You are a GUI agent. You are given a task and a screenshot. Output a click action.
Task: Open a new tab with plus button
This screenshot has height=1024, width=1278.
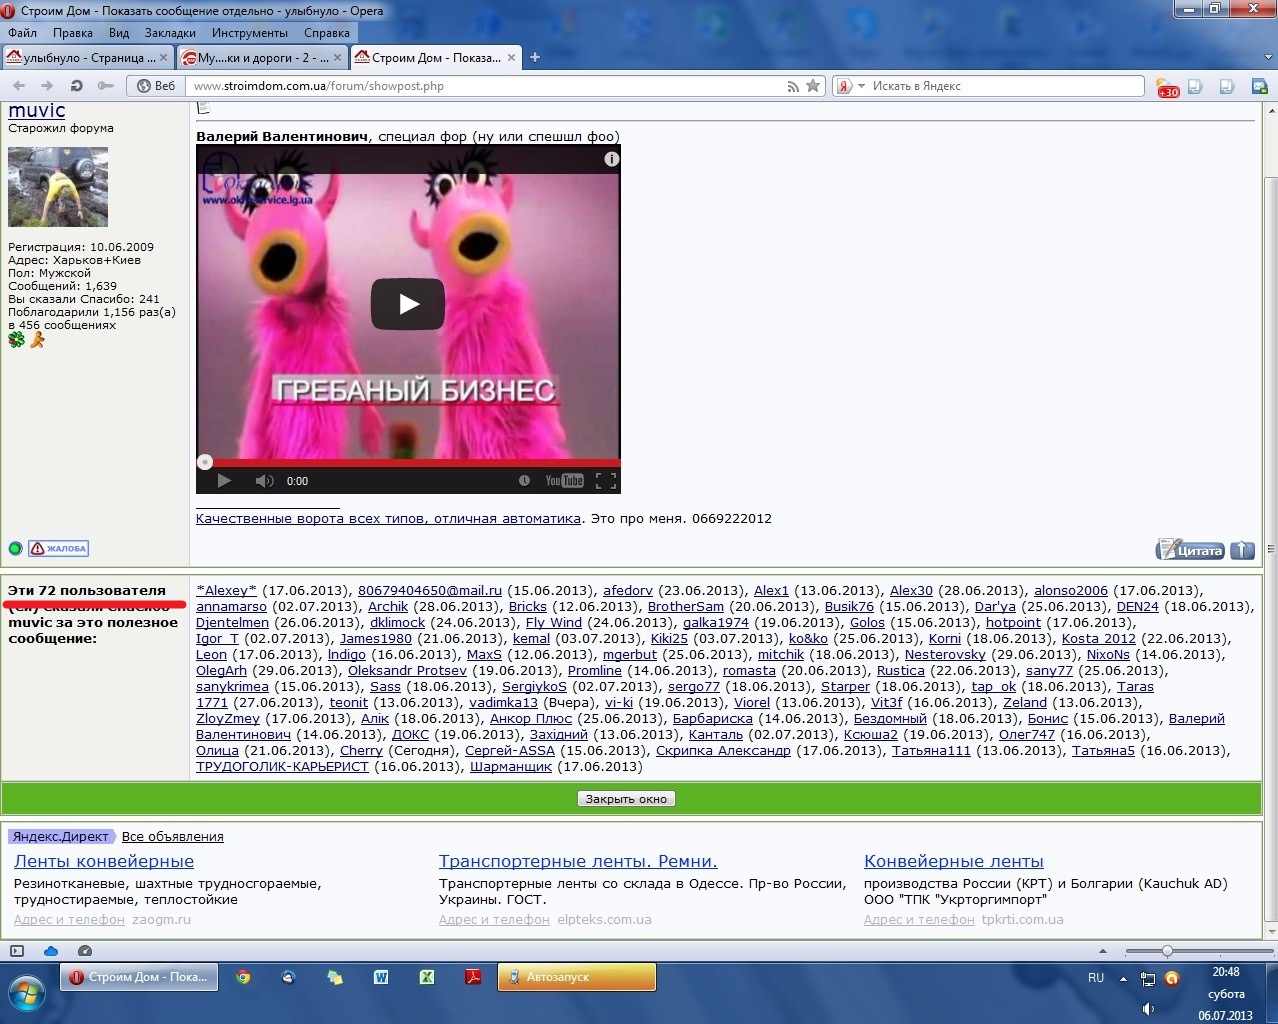click(535, 58)
